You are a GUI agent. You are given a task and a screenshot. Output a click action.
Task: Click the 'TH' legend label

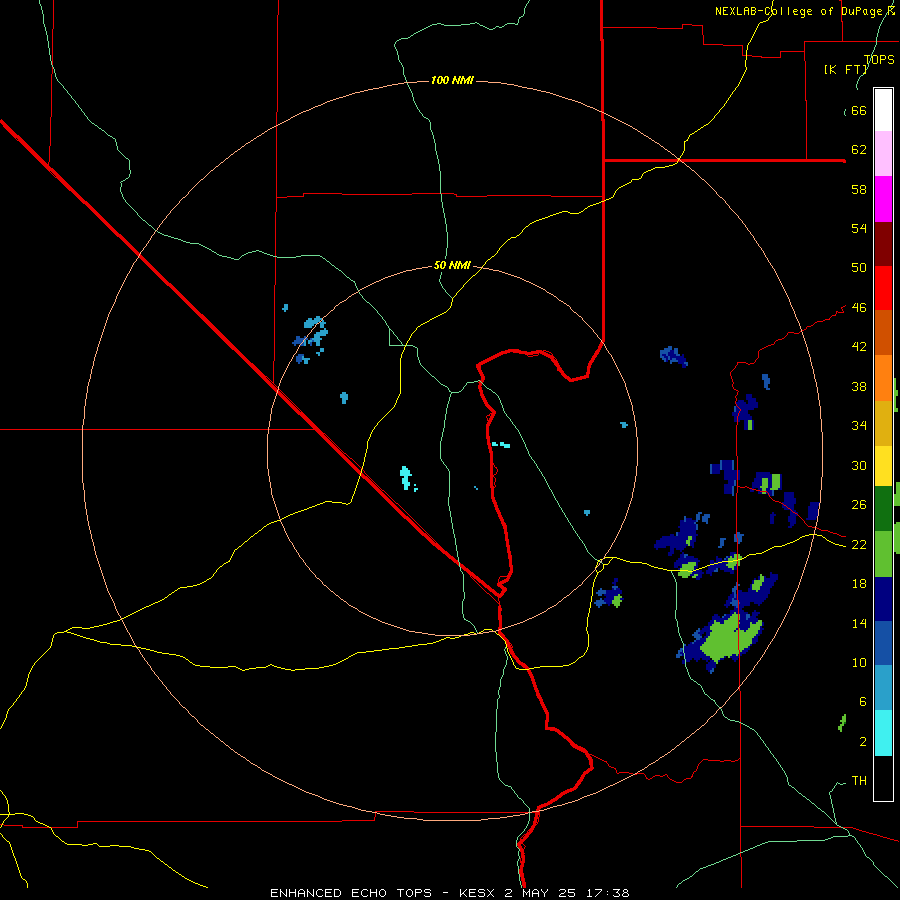coord(859,781)
